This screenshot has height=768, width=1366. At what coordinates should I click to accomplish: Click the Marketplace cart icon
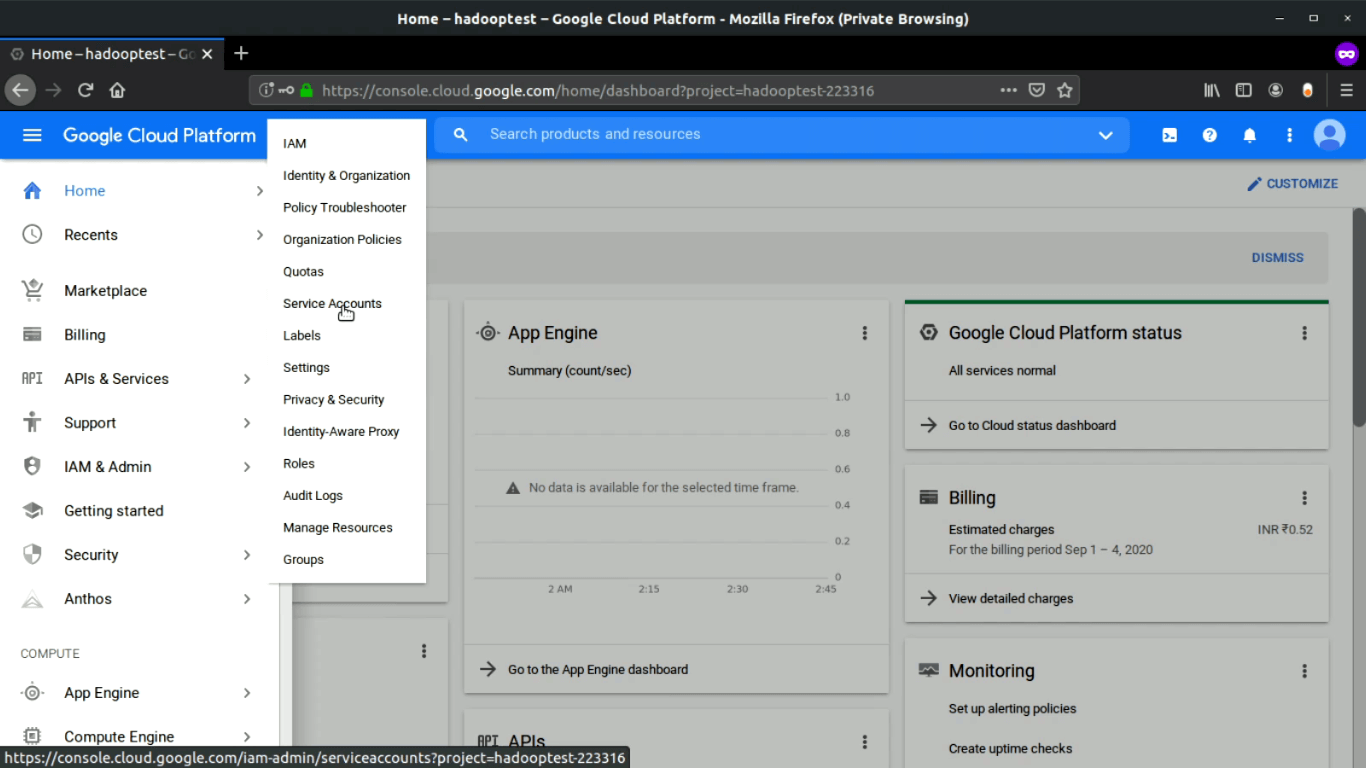(32, 291)
